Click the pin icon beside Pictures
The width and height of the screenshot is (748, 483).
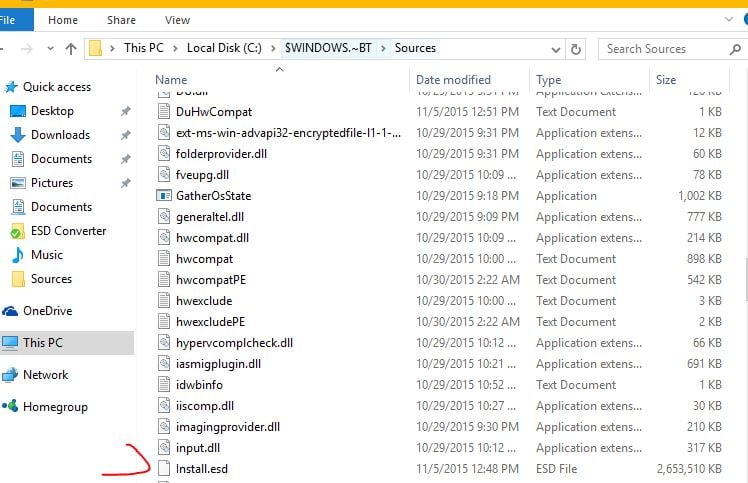[125, 183]
